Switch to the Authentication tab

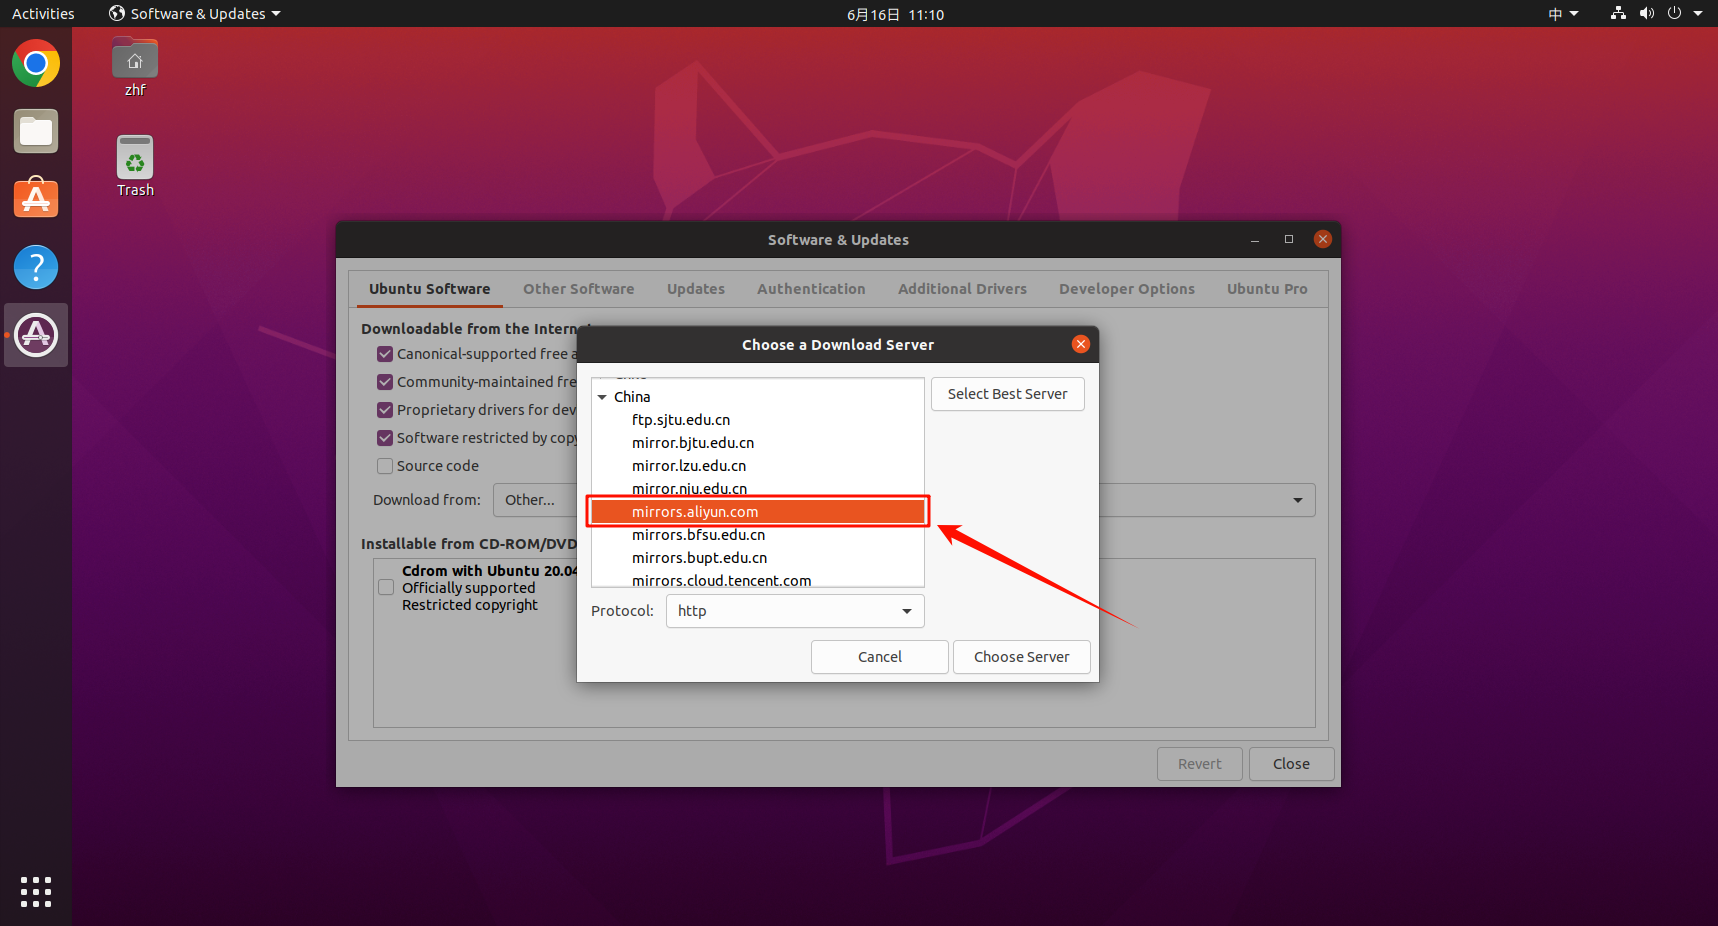(811, 289)
